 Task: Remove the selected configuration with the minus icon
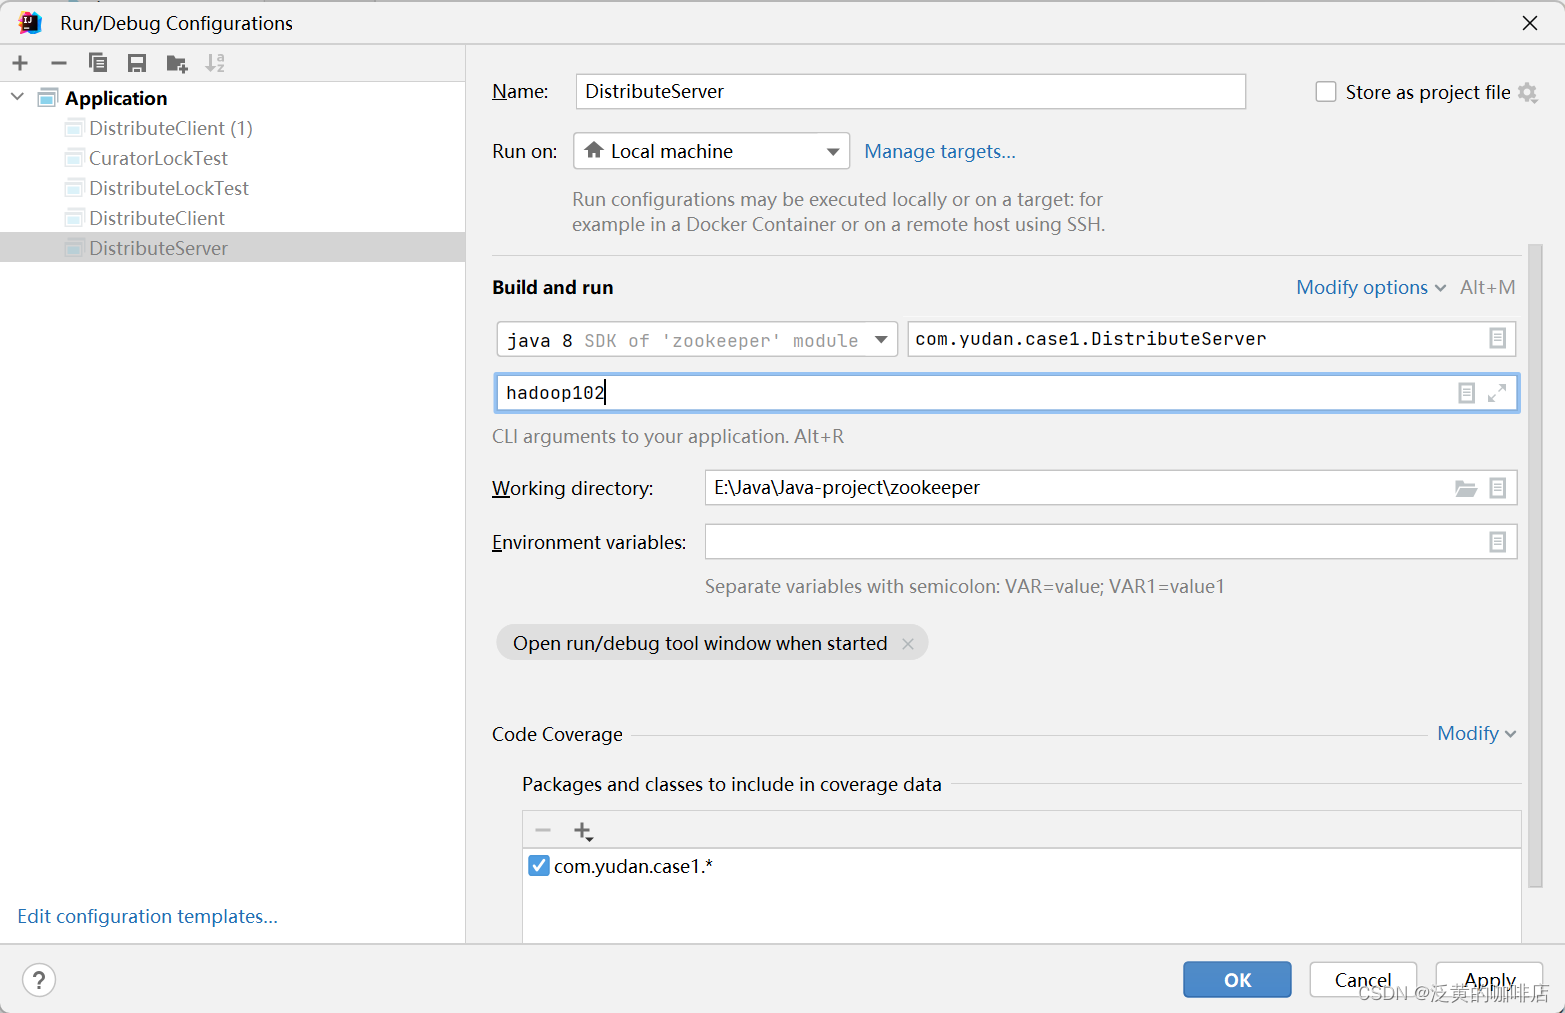pos(59,63)
